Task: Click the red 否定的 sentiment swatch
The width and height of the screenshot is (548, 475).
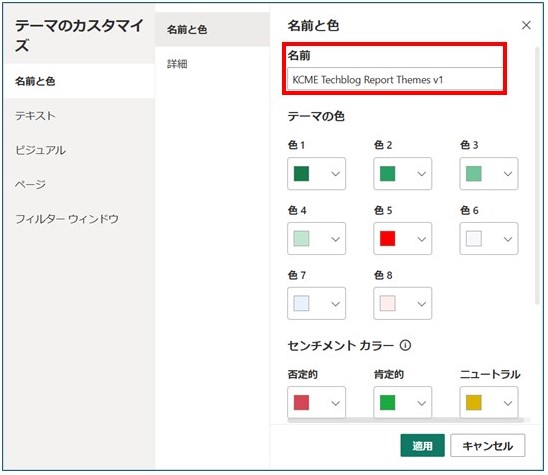Action: tap(301, 403)
